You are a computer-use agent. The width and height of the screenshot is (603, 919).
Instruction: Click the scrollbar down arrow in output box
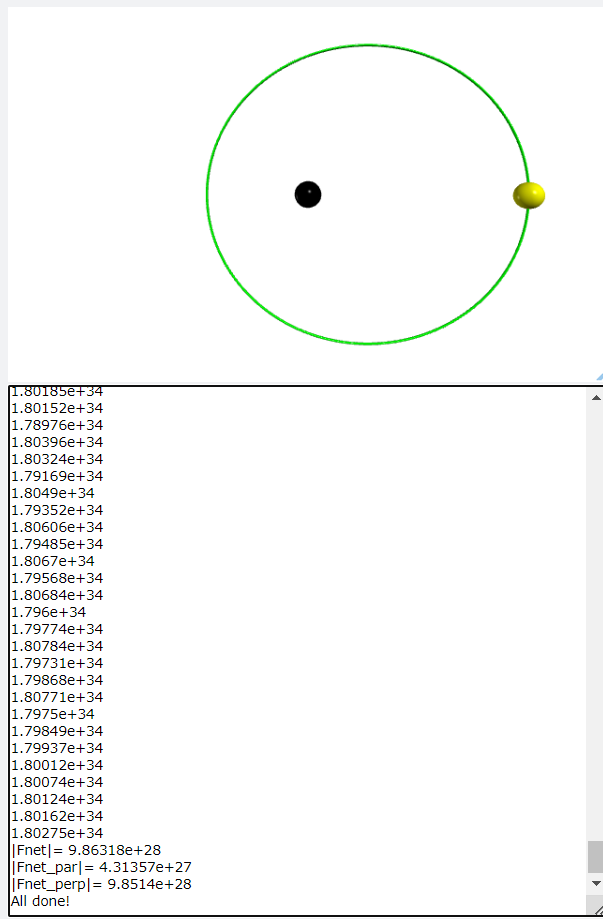[595, 883]
